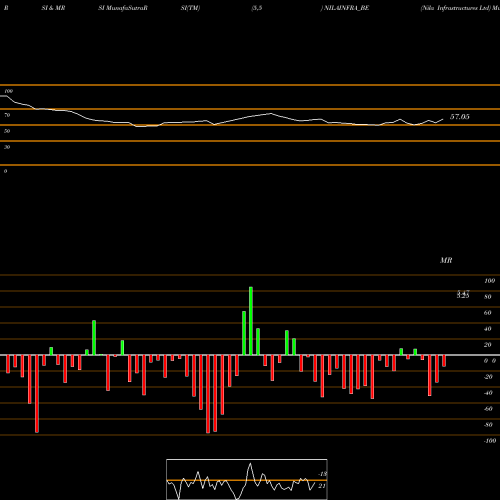Click the RSI line end near 57.05
Image resolution: width=500 pixels, height=500 pixels.
coord(443,119)
